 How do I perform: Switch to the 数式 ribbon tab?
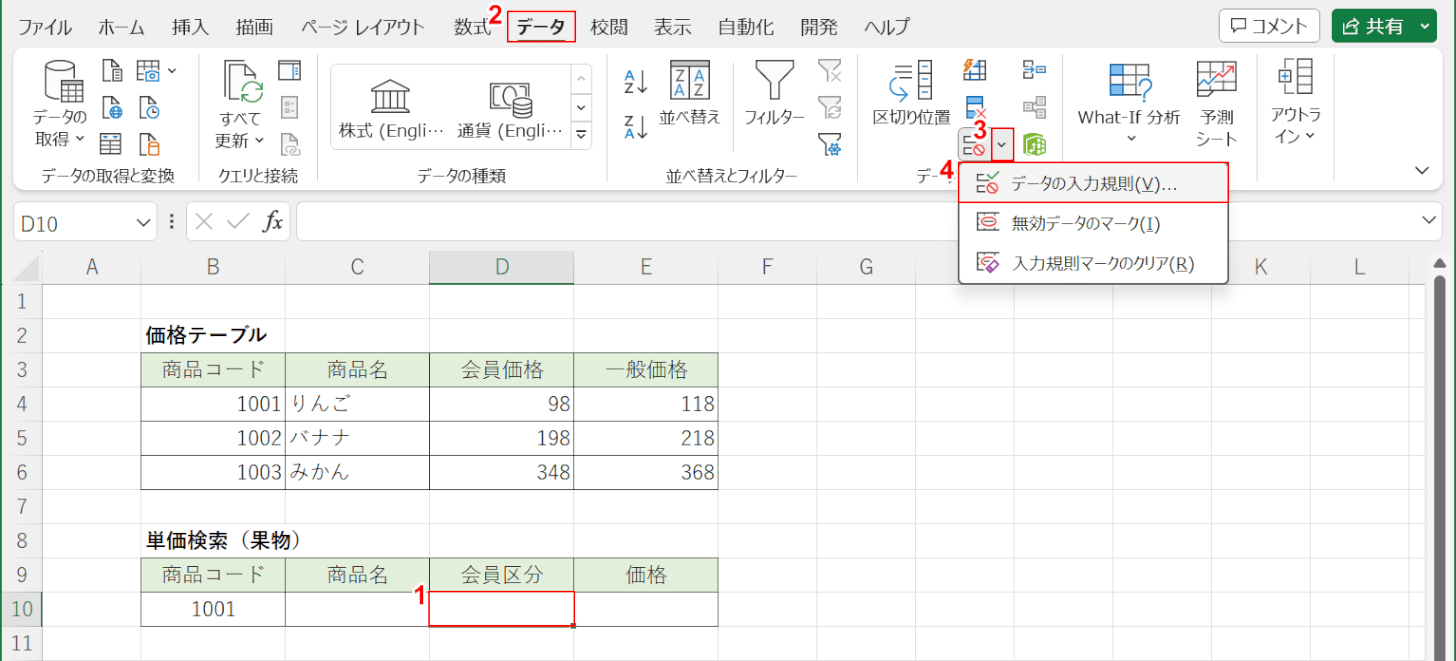point(472,27)
